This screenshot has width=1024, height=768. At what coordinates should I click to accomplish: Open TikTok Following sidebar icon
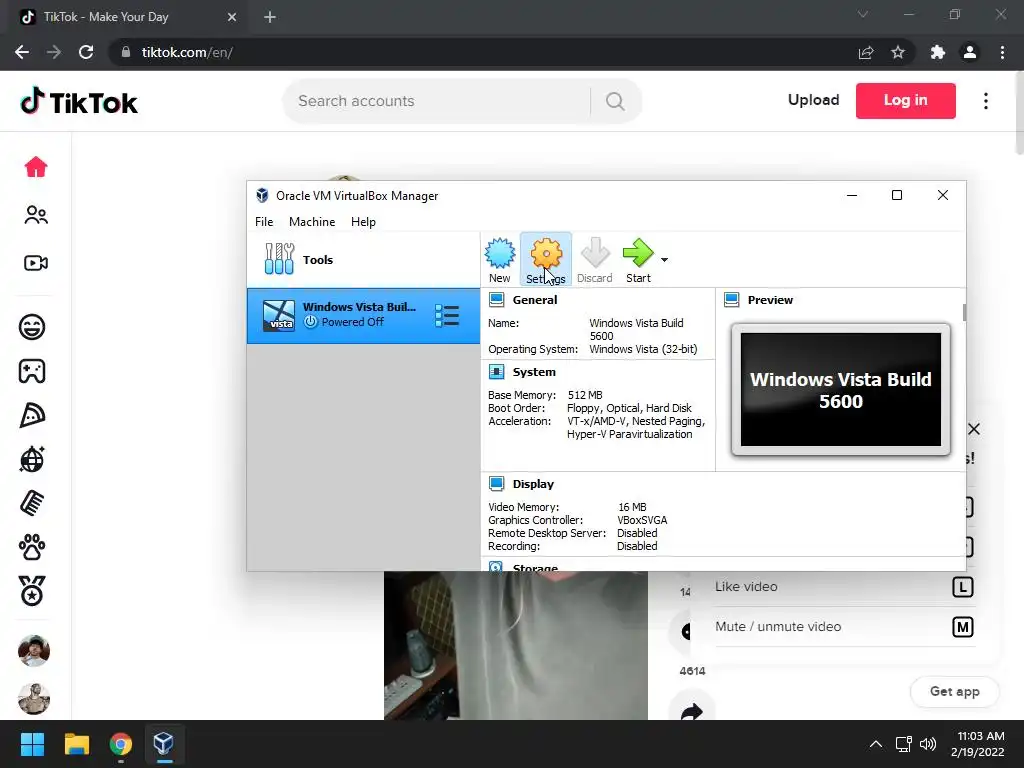36,215
